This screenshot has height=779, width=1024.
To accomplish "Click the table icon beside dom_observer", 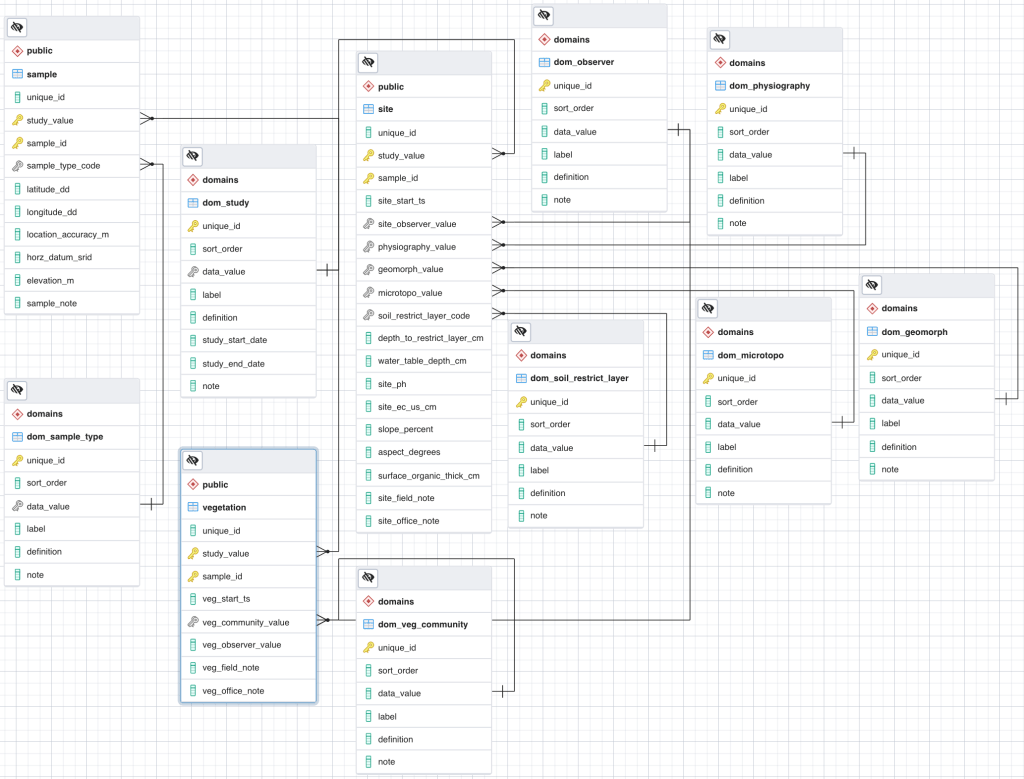I will tap(544, 62).
